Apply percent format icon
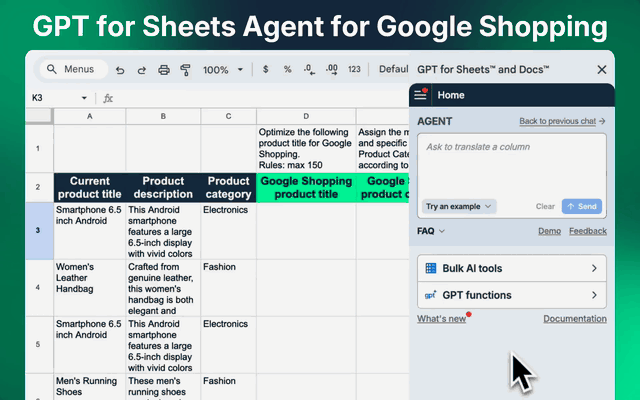Screen dimensions: 640x400 tap(287, 69)
